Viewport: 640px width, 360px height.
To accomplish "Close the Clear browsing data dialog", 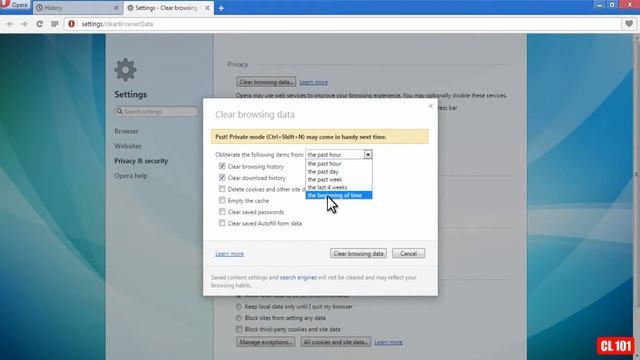I will 430,106.
